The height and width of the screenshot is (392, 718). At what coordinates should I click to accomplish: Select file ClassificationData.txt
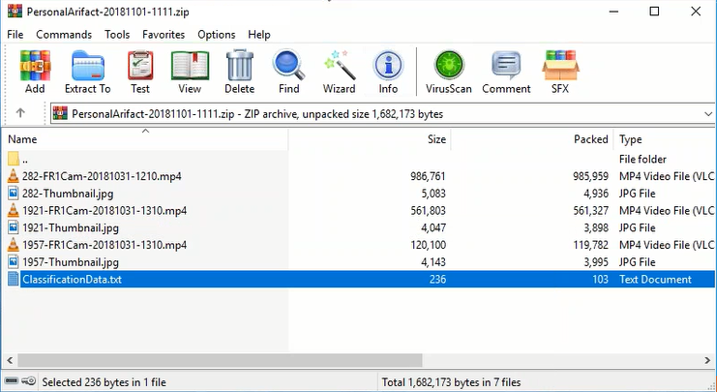tap(72, 279)
